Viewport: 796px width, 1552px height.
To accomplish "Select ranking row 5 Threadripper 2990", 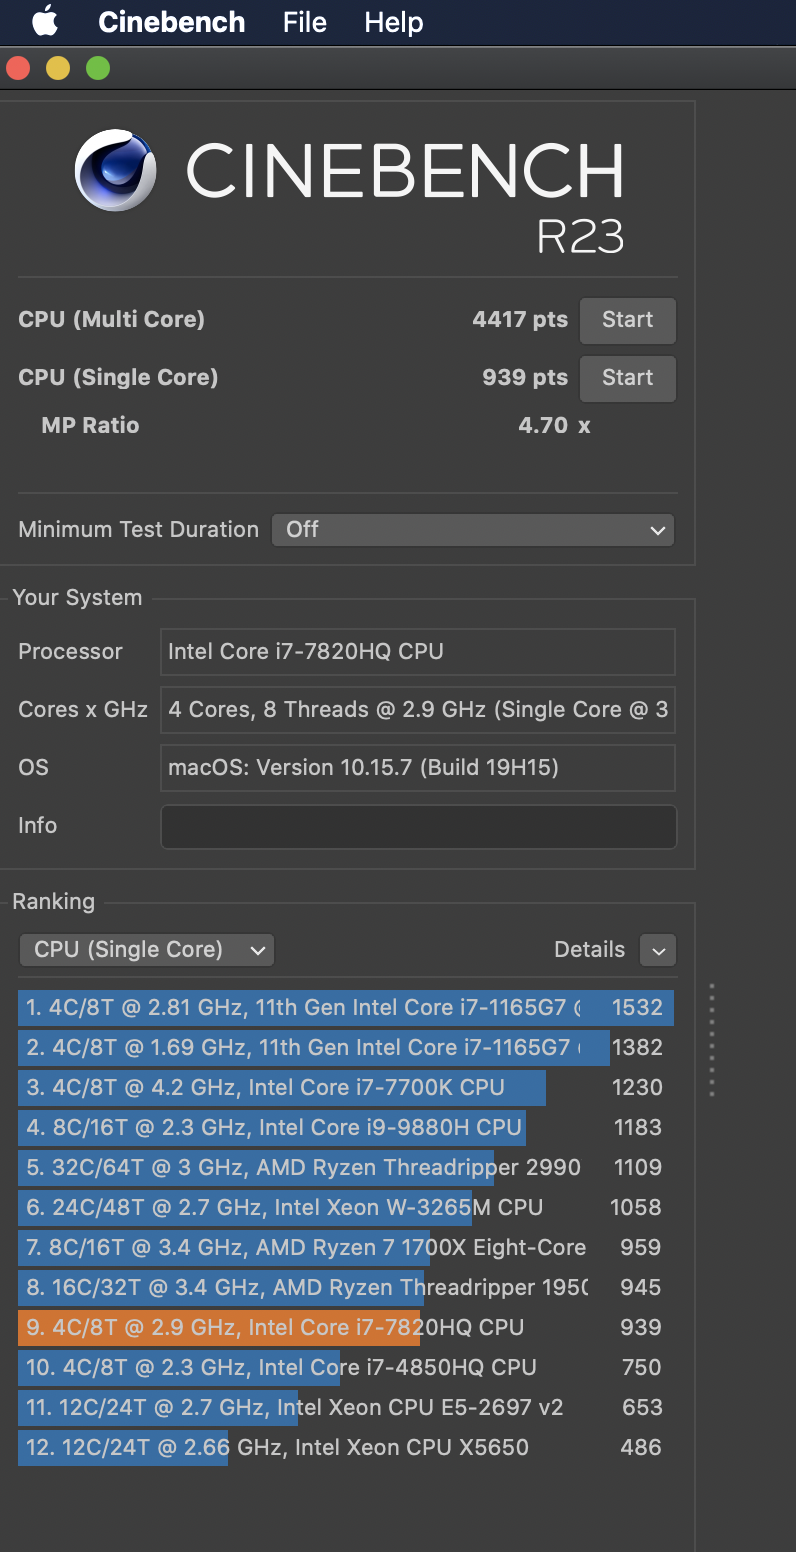I will (x=346, y=1167).
